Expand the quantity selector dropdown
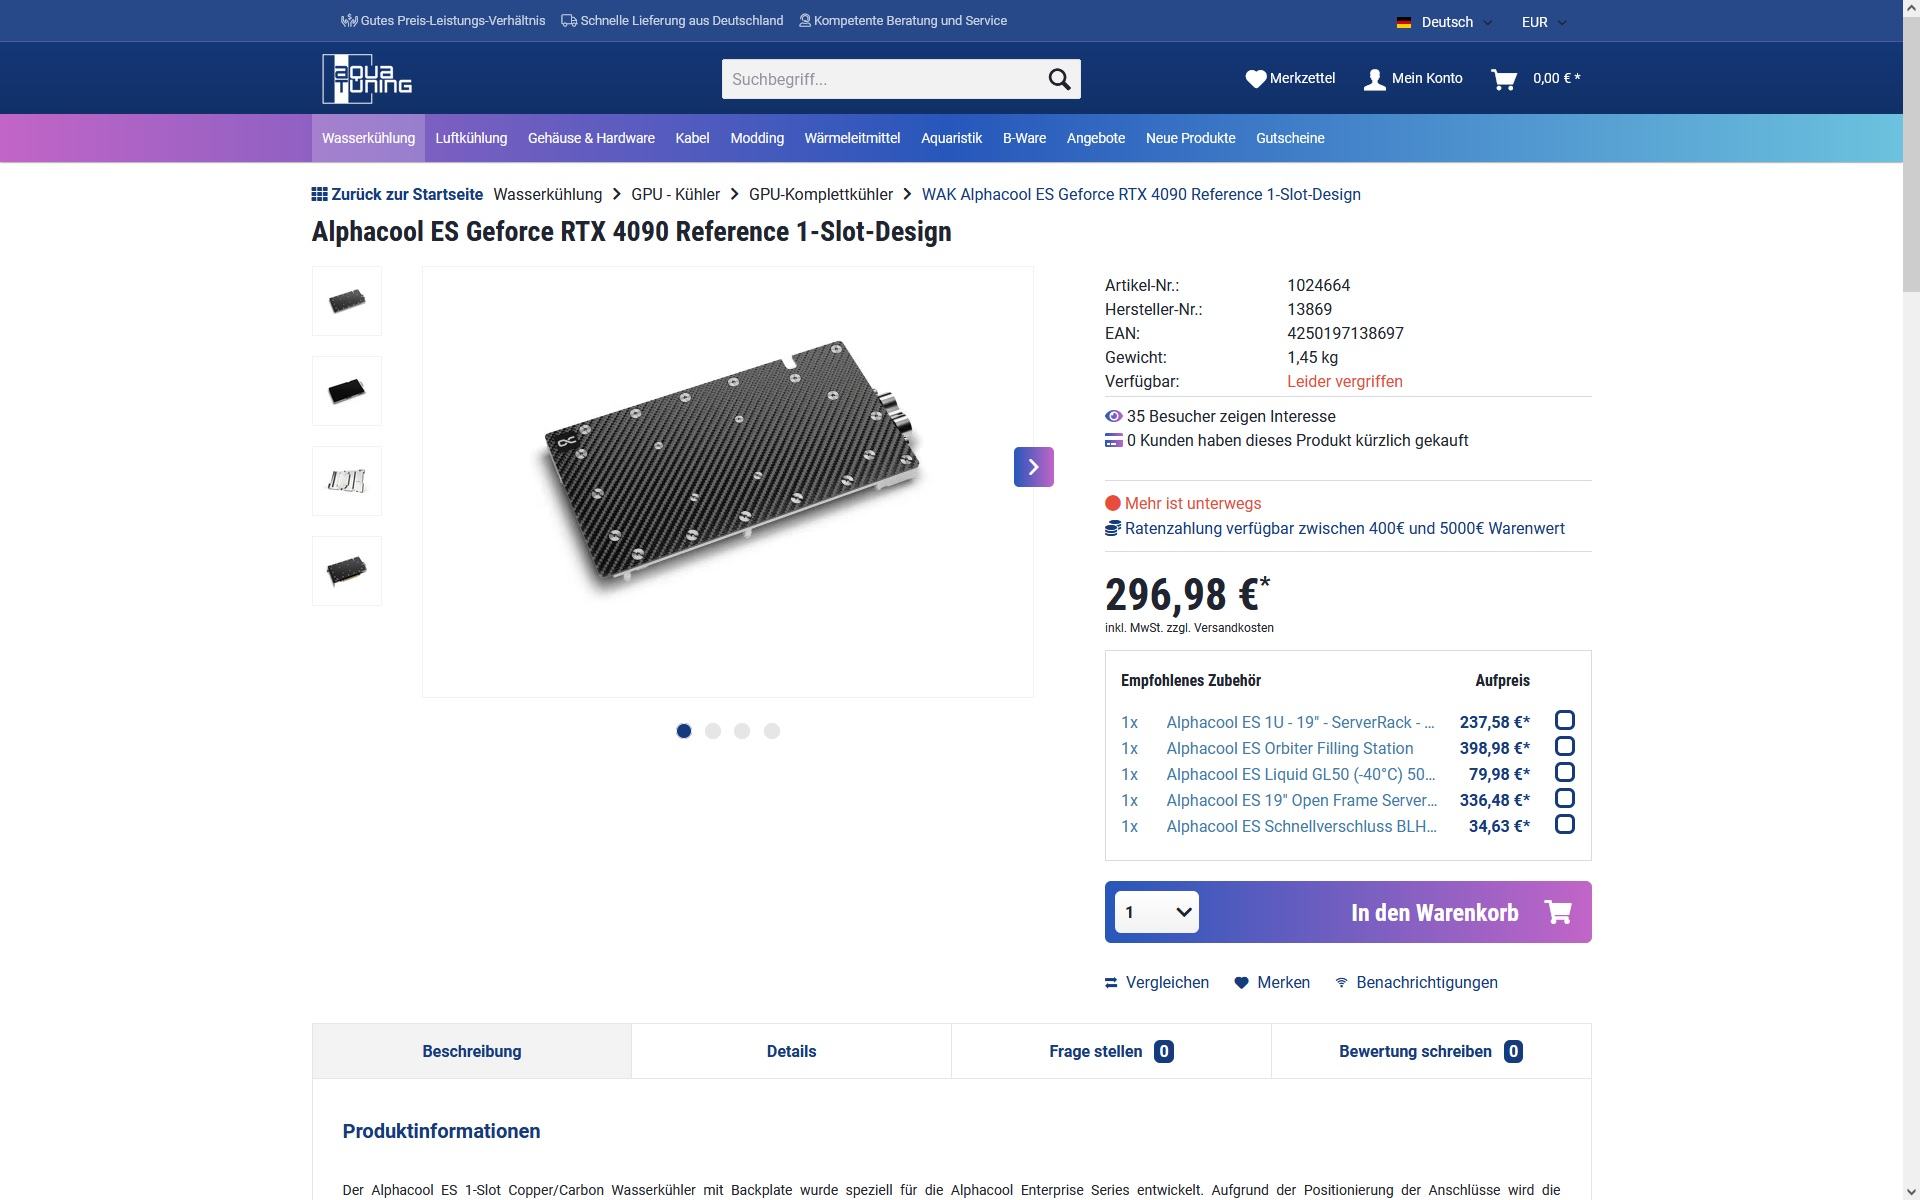Viewport: 1920px width, 1200px height. 1156,912
